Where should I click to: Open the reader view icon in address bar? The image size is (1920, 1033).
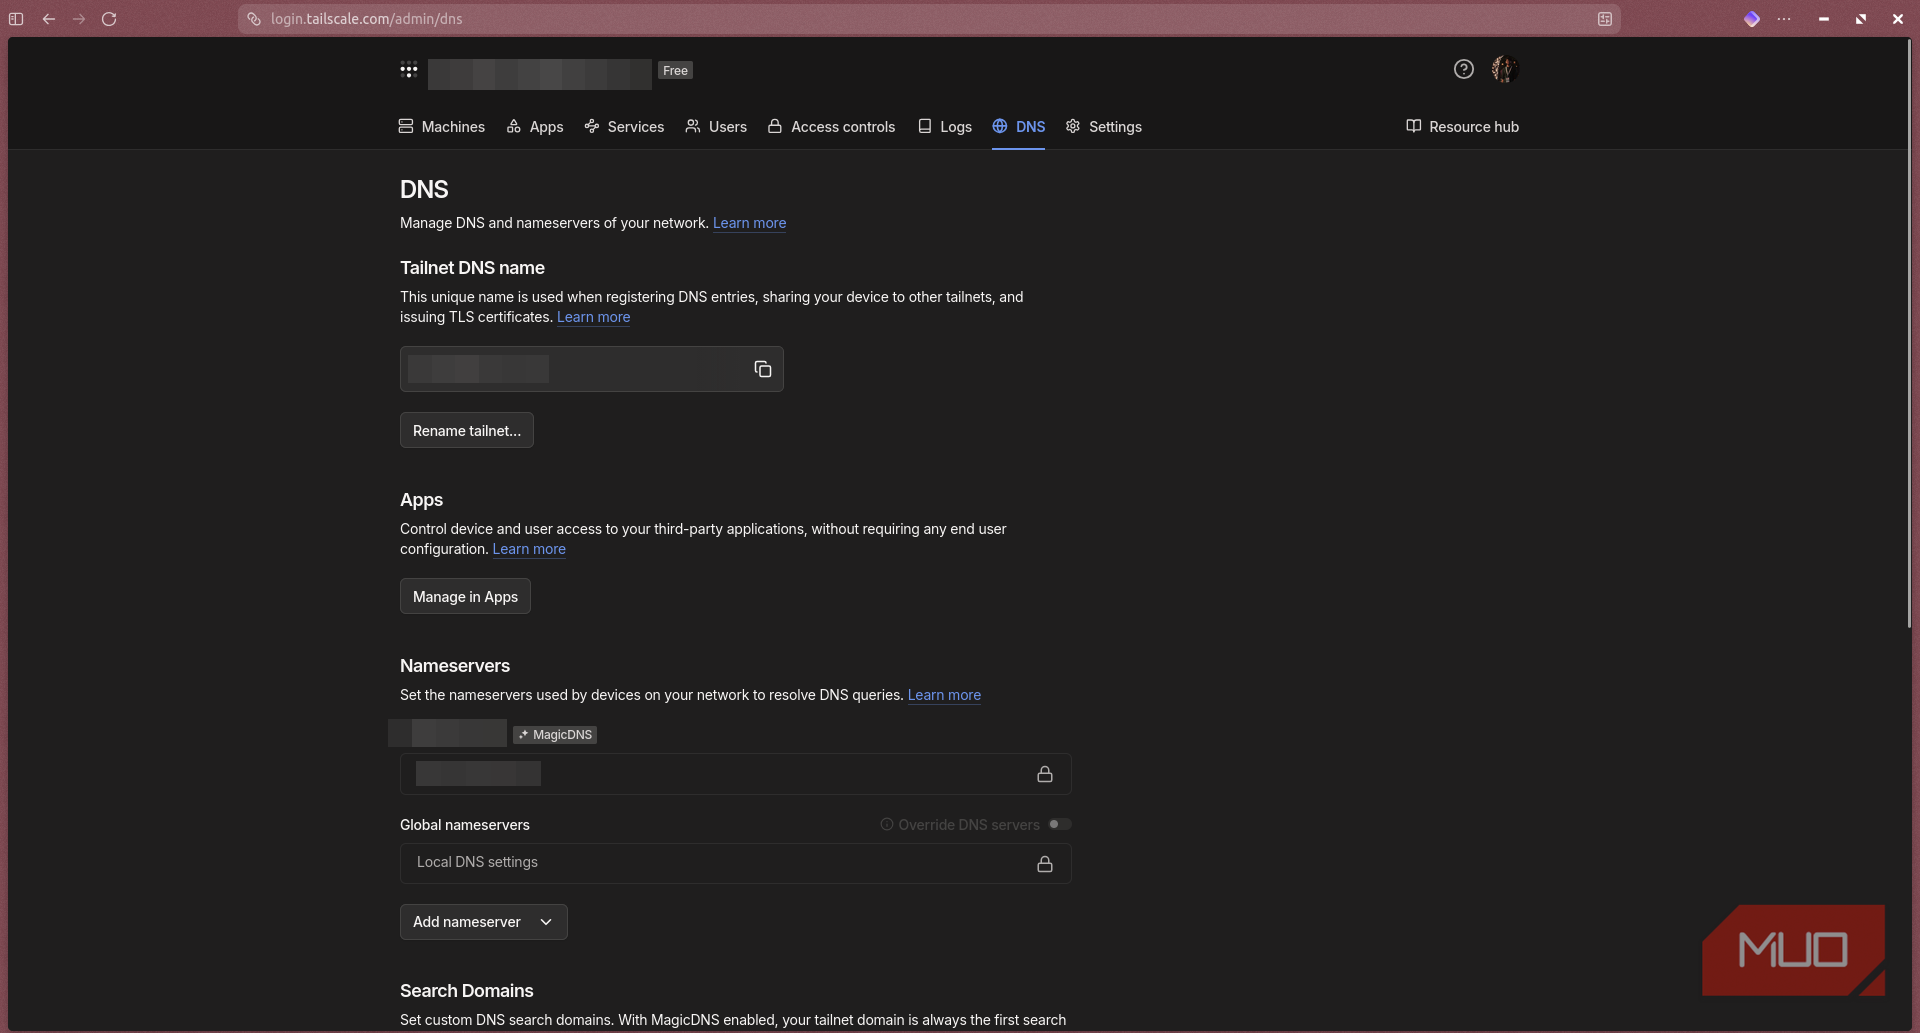coord(1605,19)
